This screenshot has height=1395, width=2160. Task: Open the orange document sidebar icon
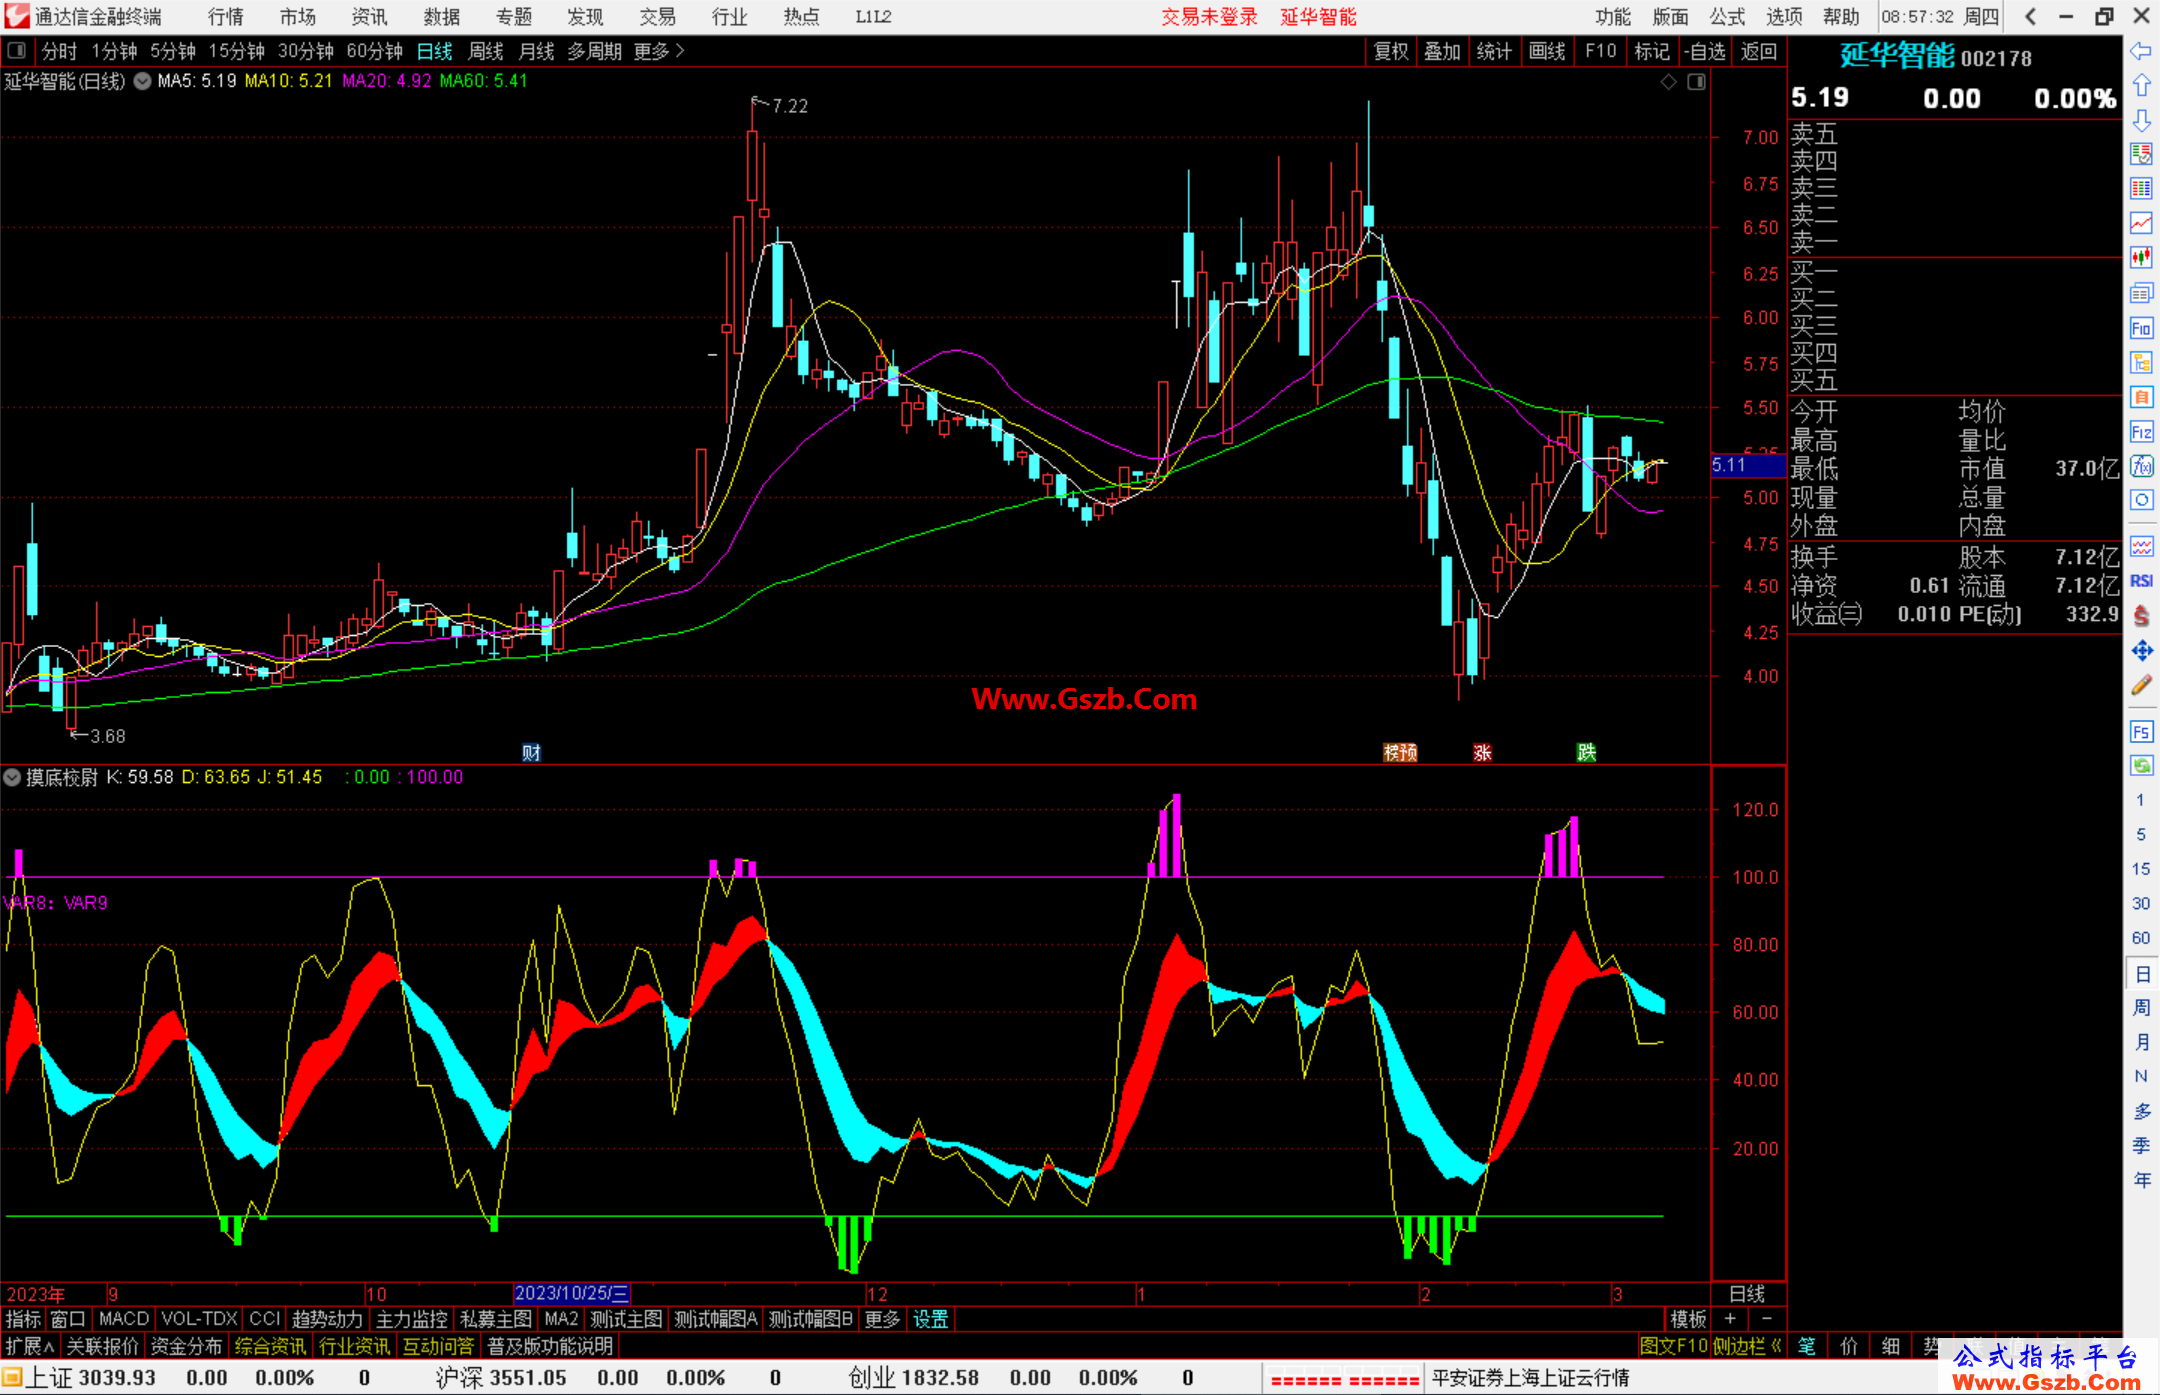click(x=2141, y=397)
